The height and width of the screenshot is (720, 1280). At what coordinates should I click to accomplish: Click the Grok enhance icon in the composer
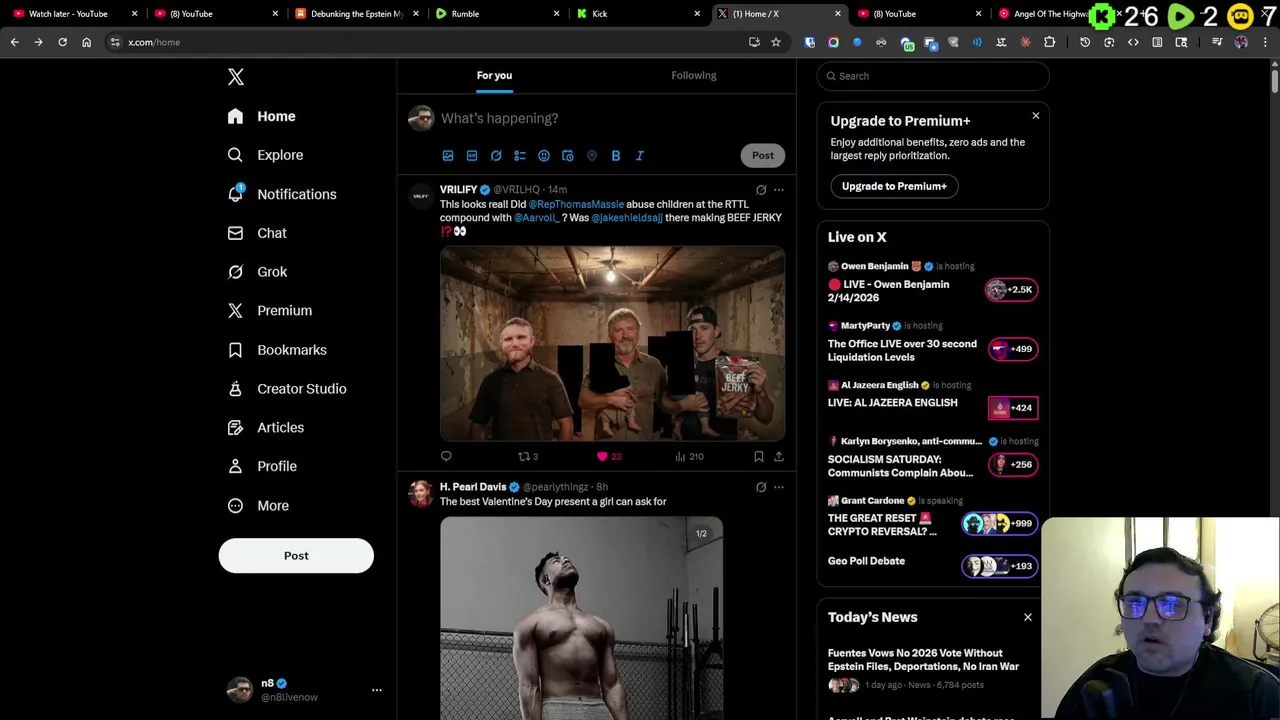[496, 156]
